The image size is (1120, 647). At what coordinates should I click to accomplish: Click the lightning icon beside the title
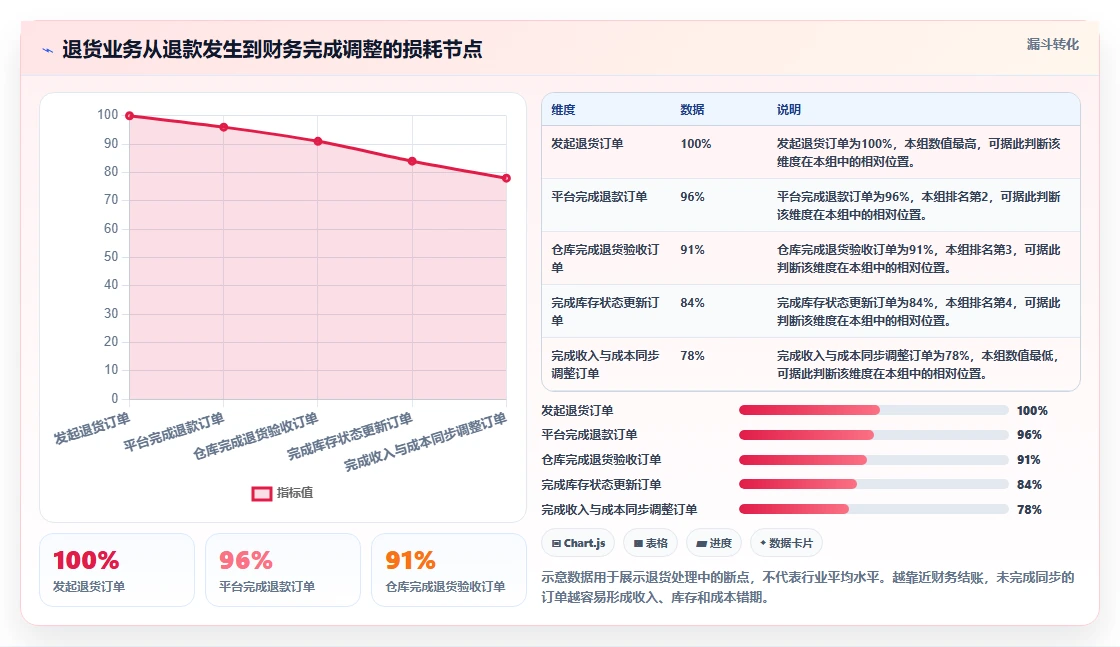point(48,50)
